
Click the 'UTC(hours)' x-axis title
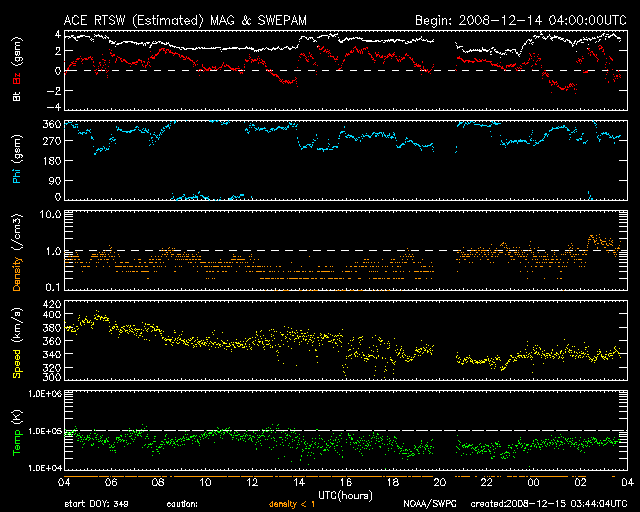(x=345, y=496)
